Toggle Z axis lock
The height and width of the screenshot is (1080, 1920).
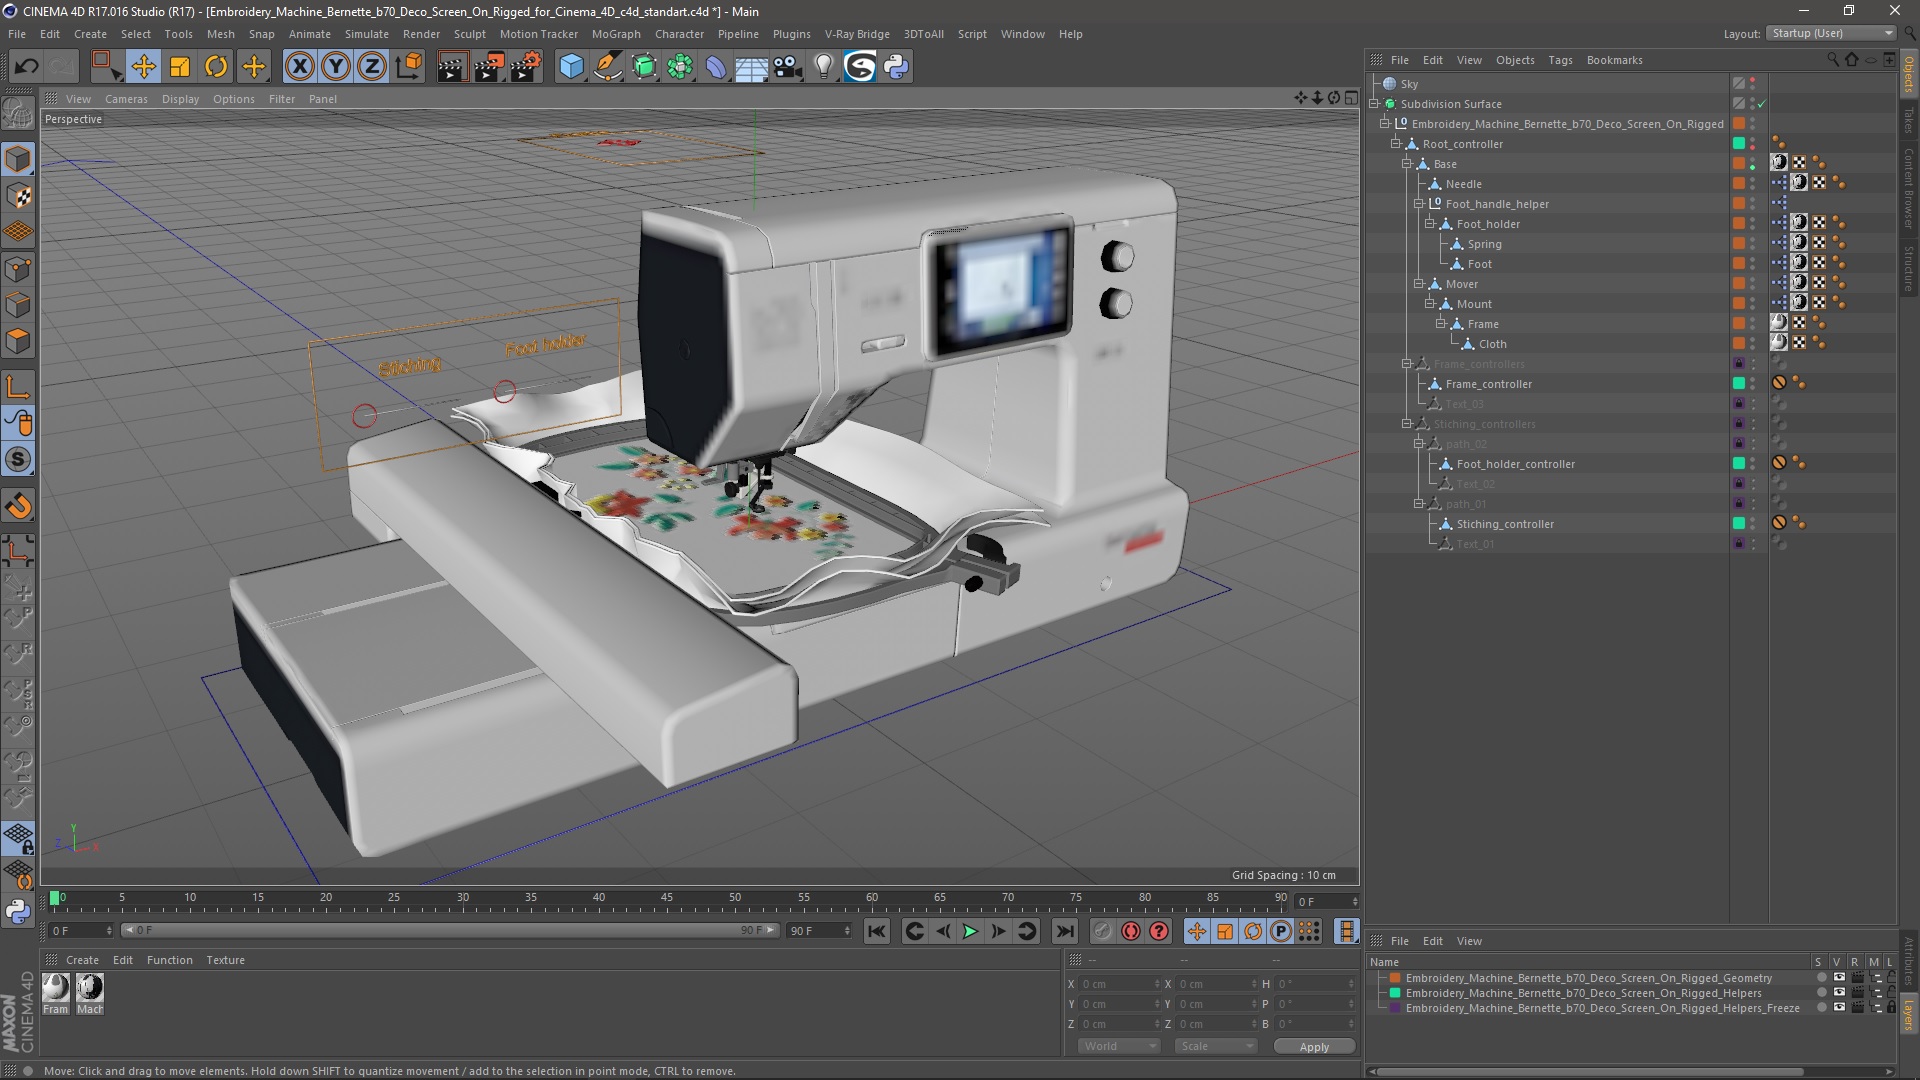click(372, 67)
